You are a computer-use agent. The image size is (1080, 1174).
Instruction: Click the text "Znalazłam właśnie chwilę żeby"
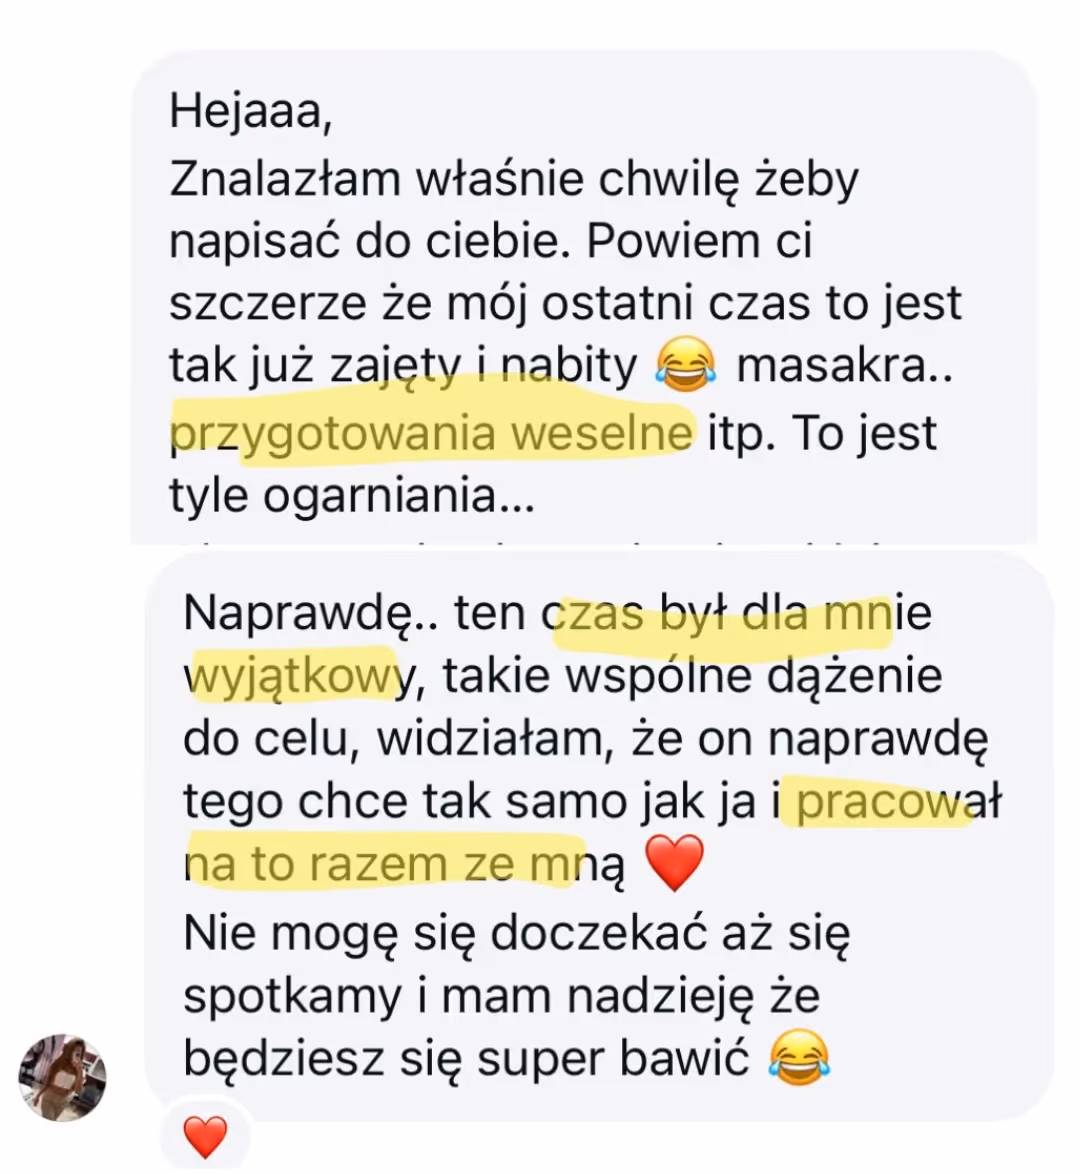click(514, 180)
